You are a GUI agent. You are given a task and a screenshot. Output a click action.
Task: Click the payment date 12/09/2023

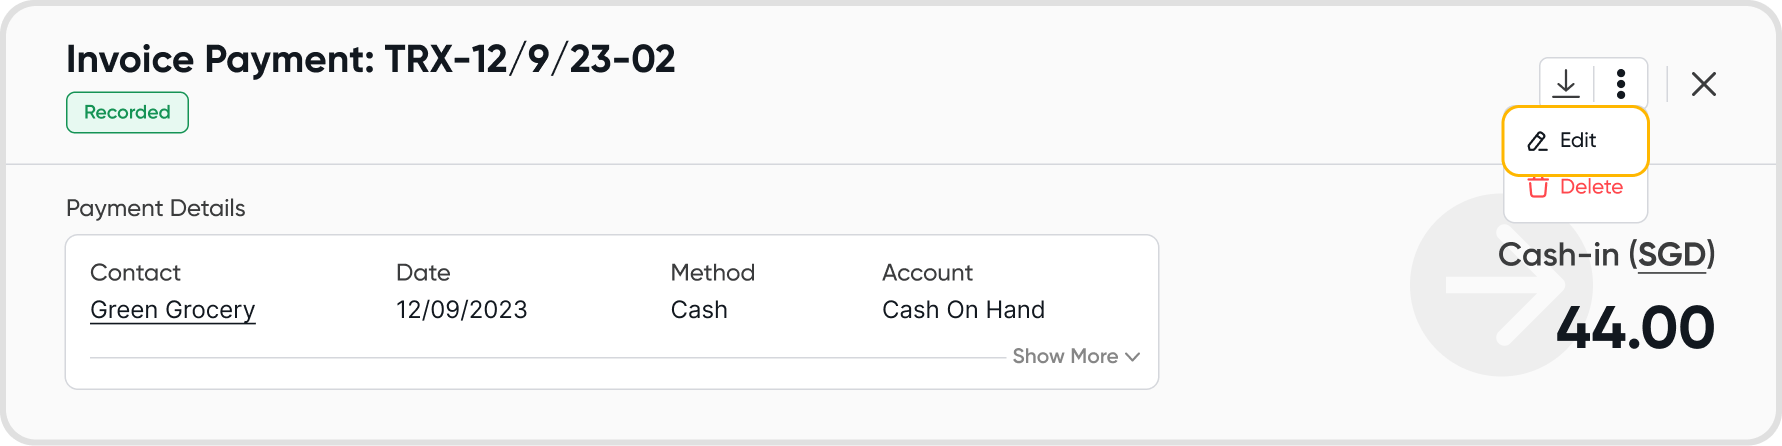click(461, 310)
